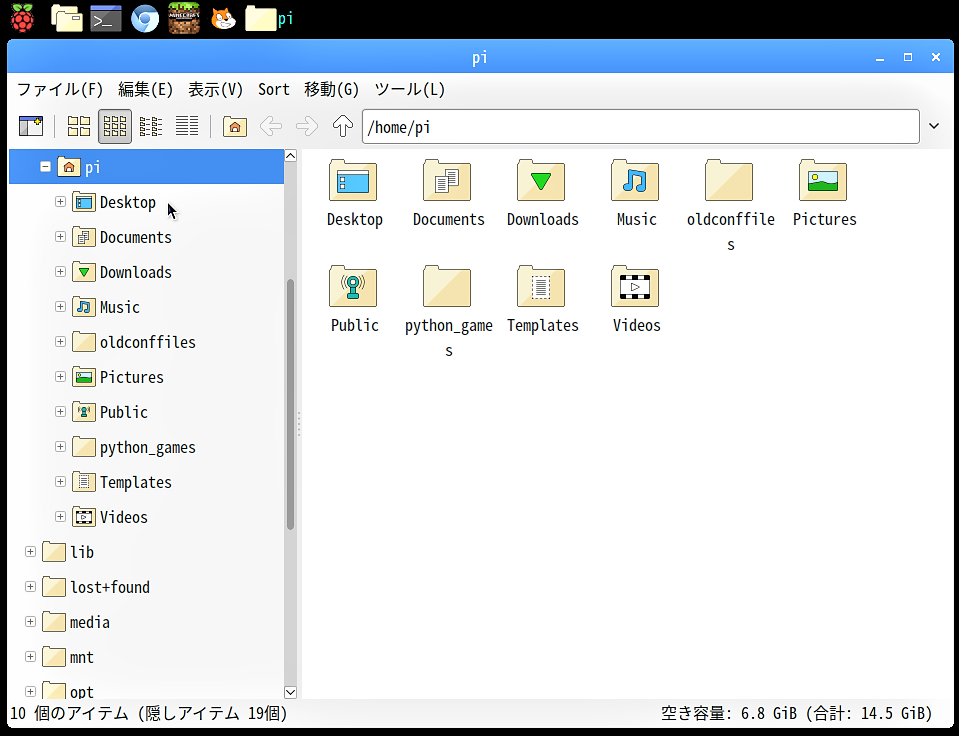Open the 表示(V) menu
Image resolution: width=959 pixels, height=736 pixels.
[x=215, y=89]
